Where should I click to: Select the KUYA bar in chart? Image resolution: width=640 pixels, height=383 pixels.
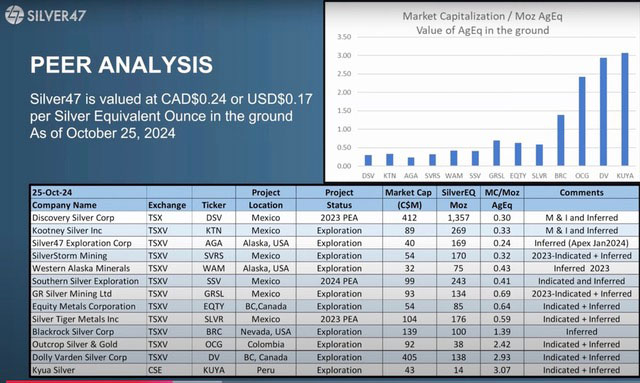pyautogui.click(x=624, y=109)
